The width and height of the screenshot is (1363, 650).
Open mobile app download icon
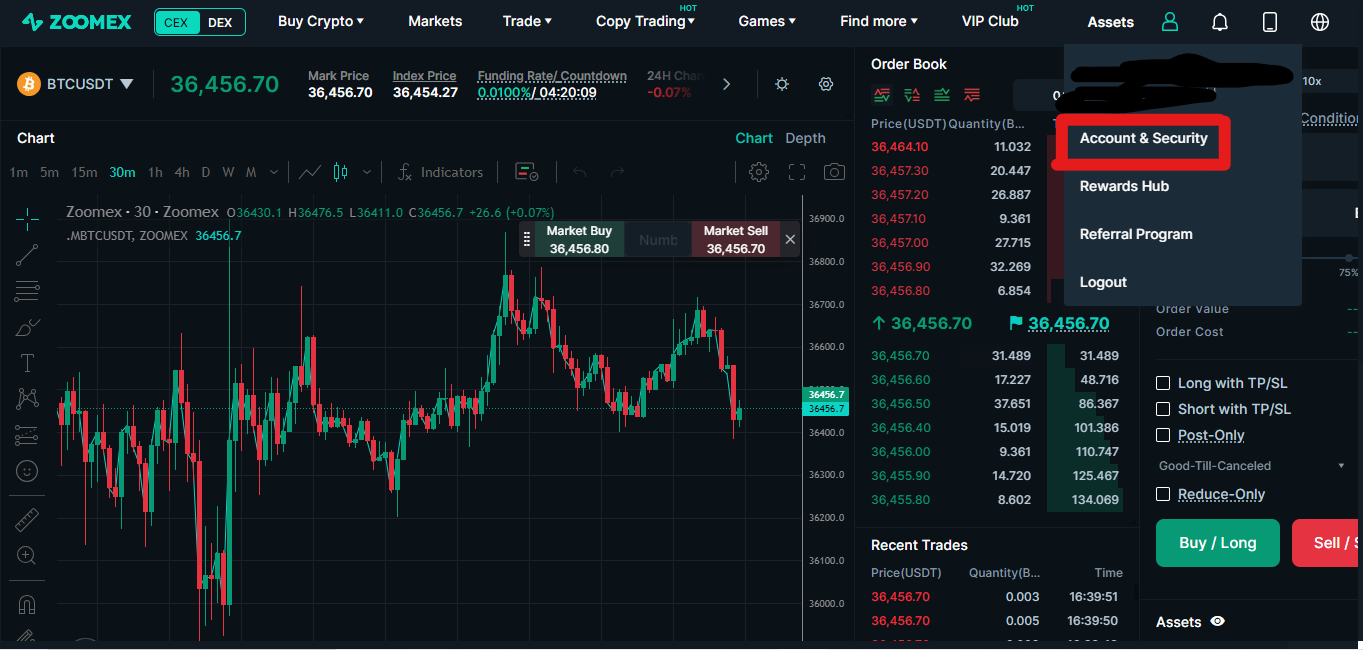pyautogui.click(x=1270, y=22)
